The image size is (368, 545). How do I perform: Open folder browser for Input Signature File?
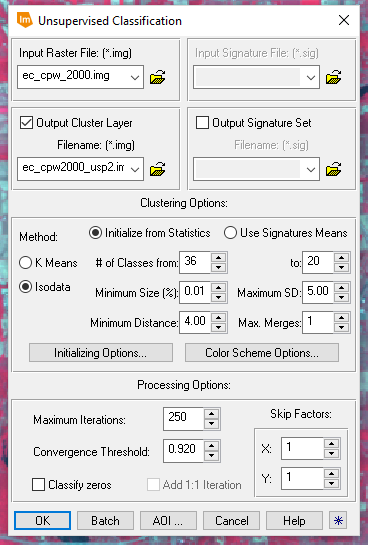[334, 77]
